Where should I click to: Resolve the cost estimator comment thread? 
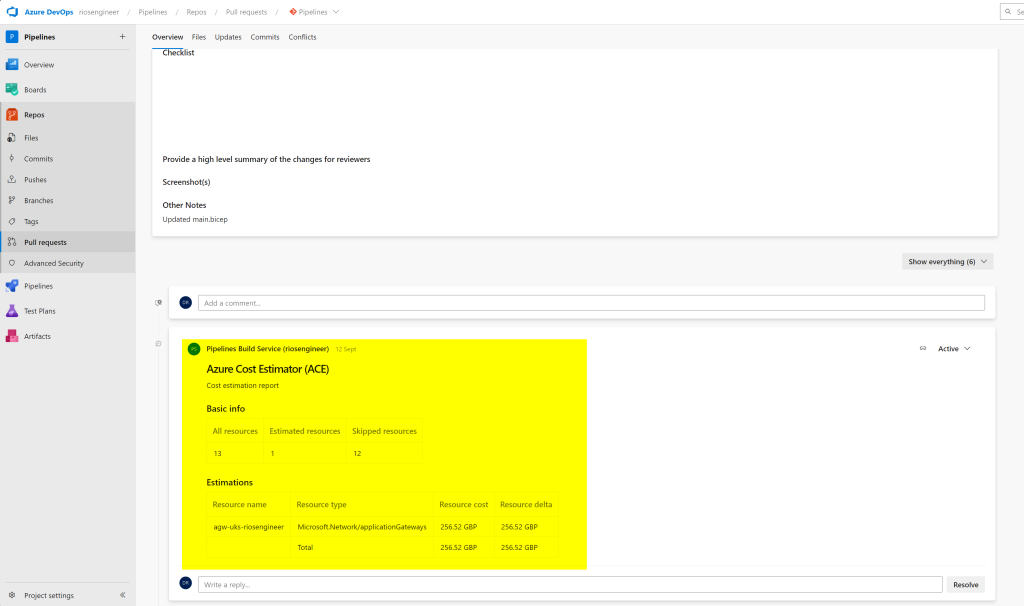964,584
